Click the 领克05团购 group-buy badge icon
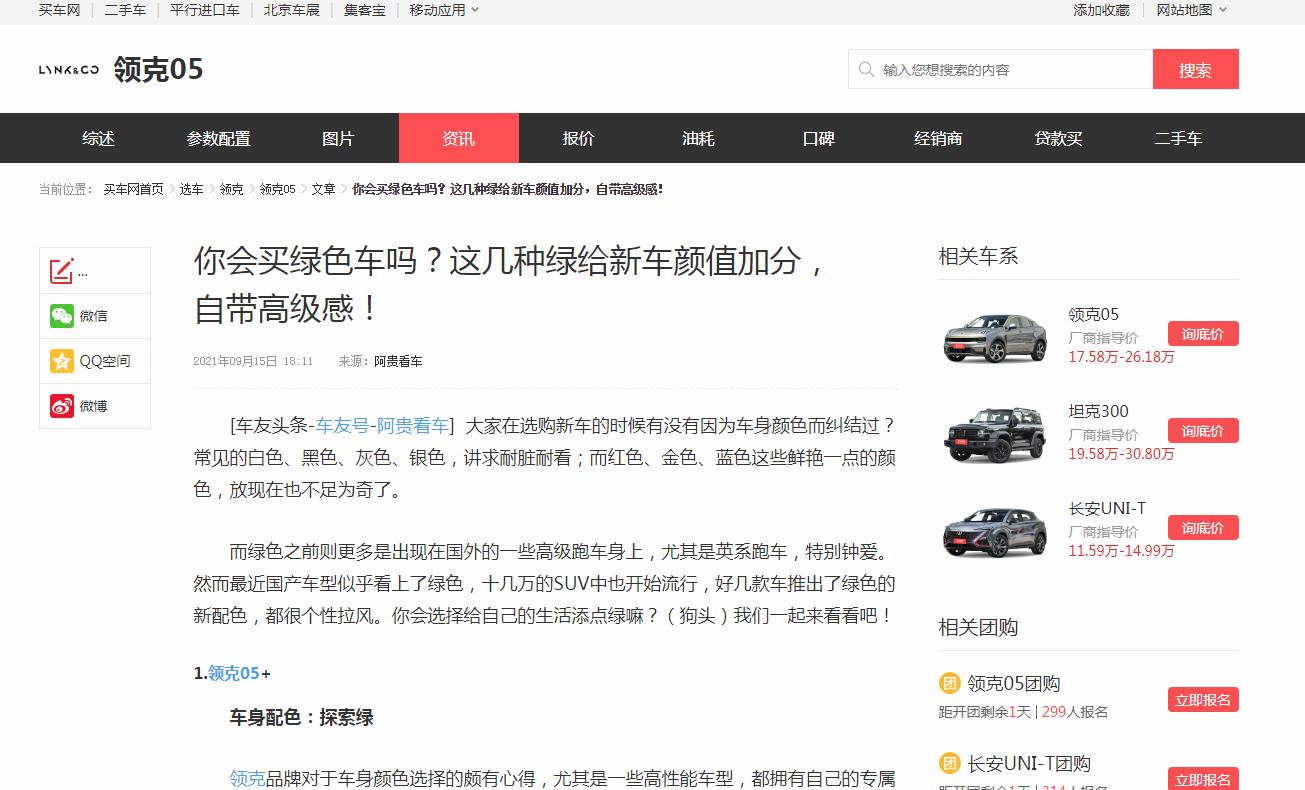The width and height of the screenshot is (1305, 790). (x=949, y=684)
